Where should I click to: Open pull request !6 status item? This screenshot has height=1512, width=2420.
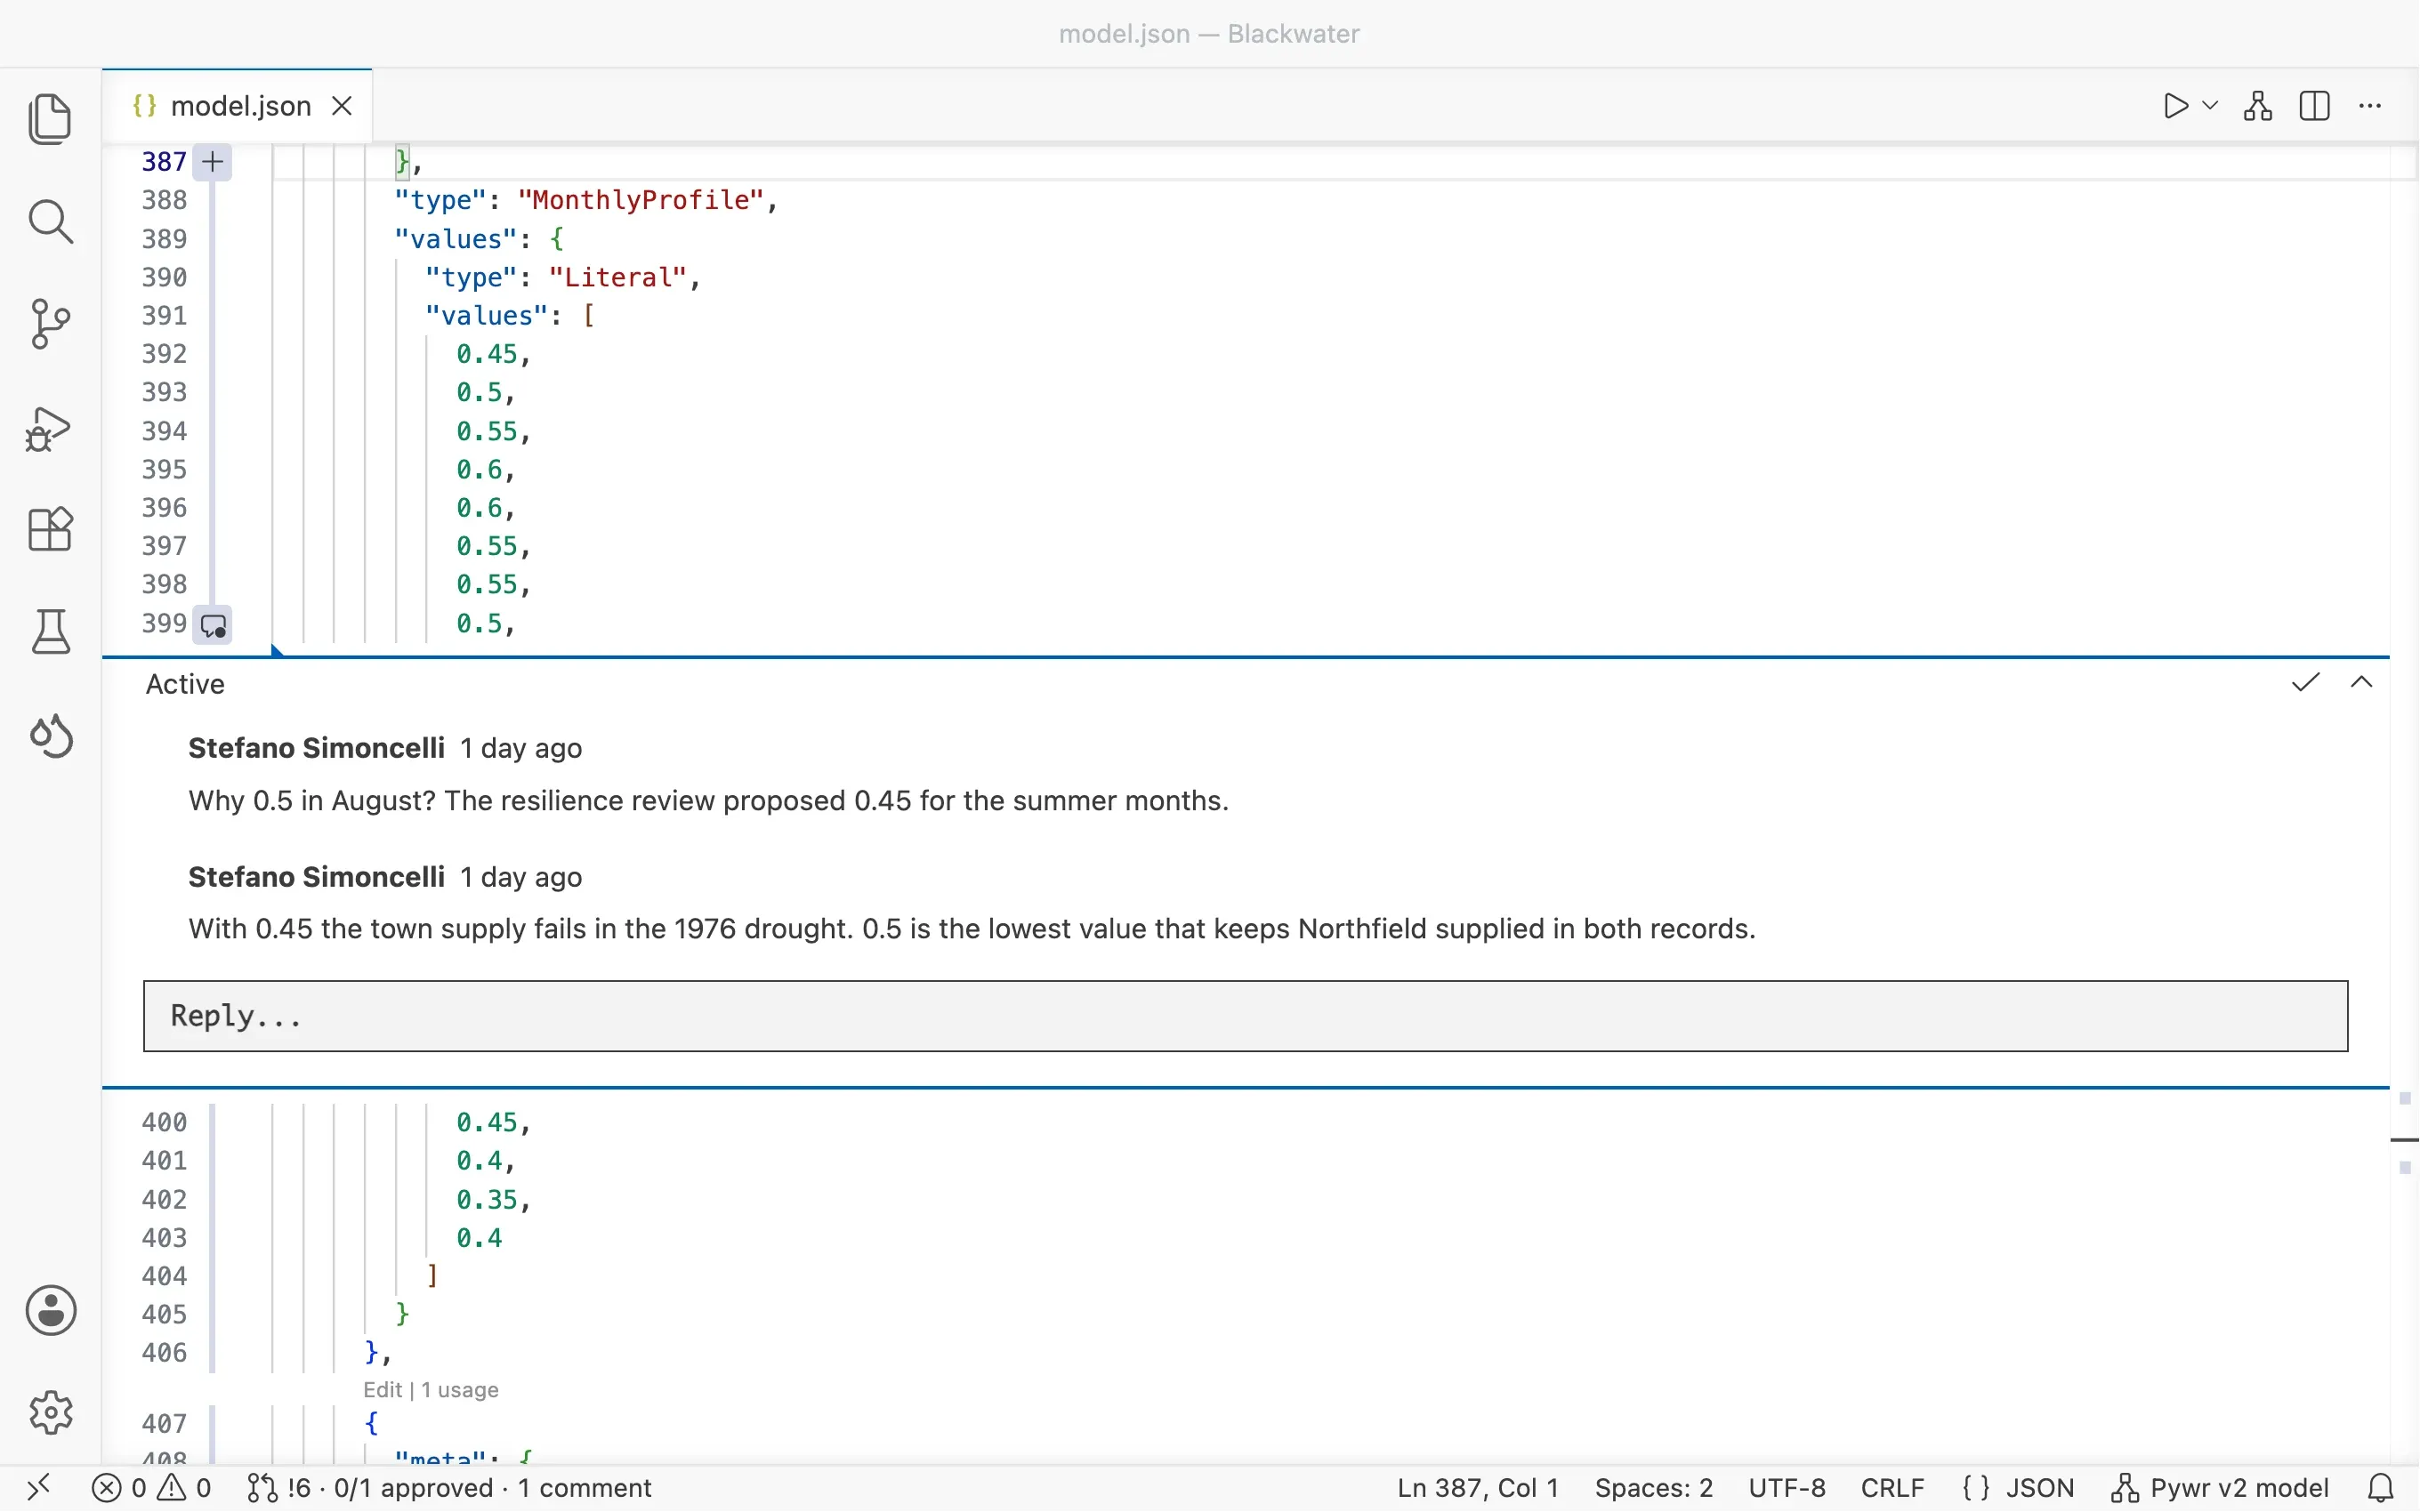[450, 1488]
